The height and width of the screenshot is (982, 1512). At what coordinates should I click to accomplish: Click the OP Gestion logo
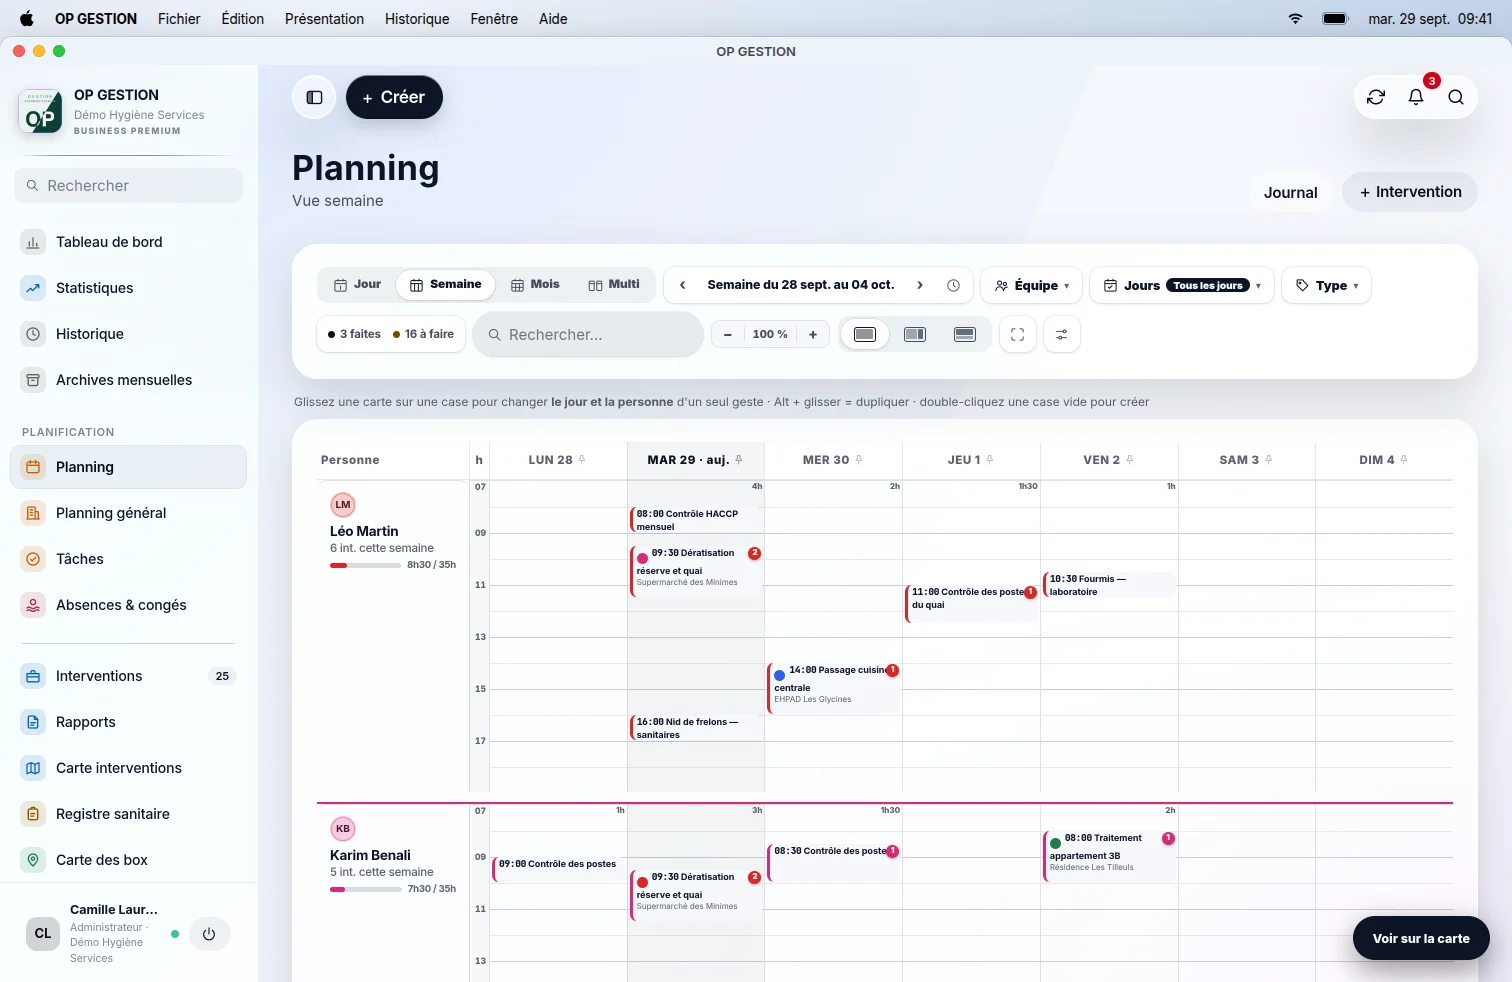[x=41, y=112]
